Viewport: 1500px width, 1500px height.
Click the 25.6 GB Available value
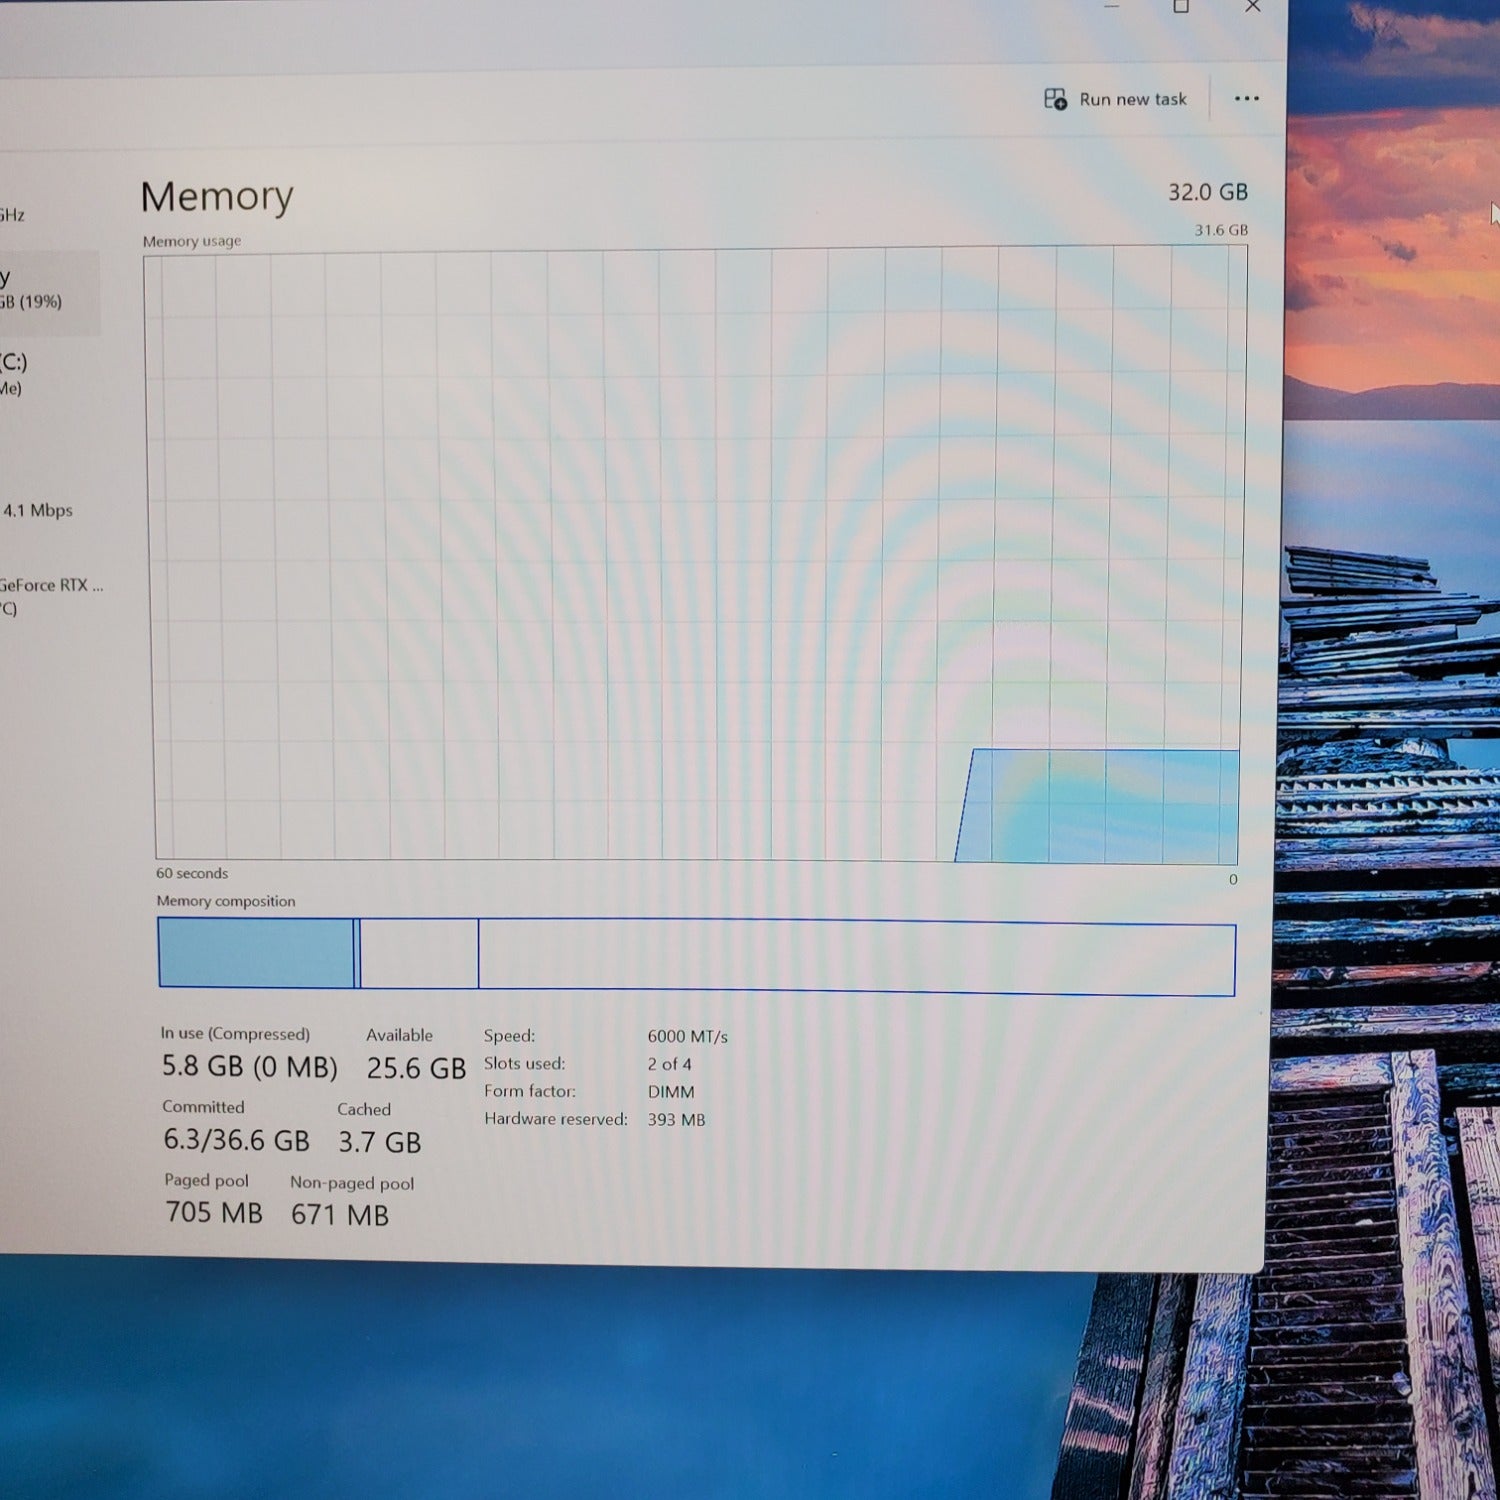click(416, 1068)
